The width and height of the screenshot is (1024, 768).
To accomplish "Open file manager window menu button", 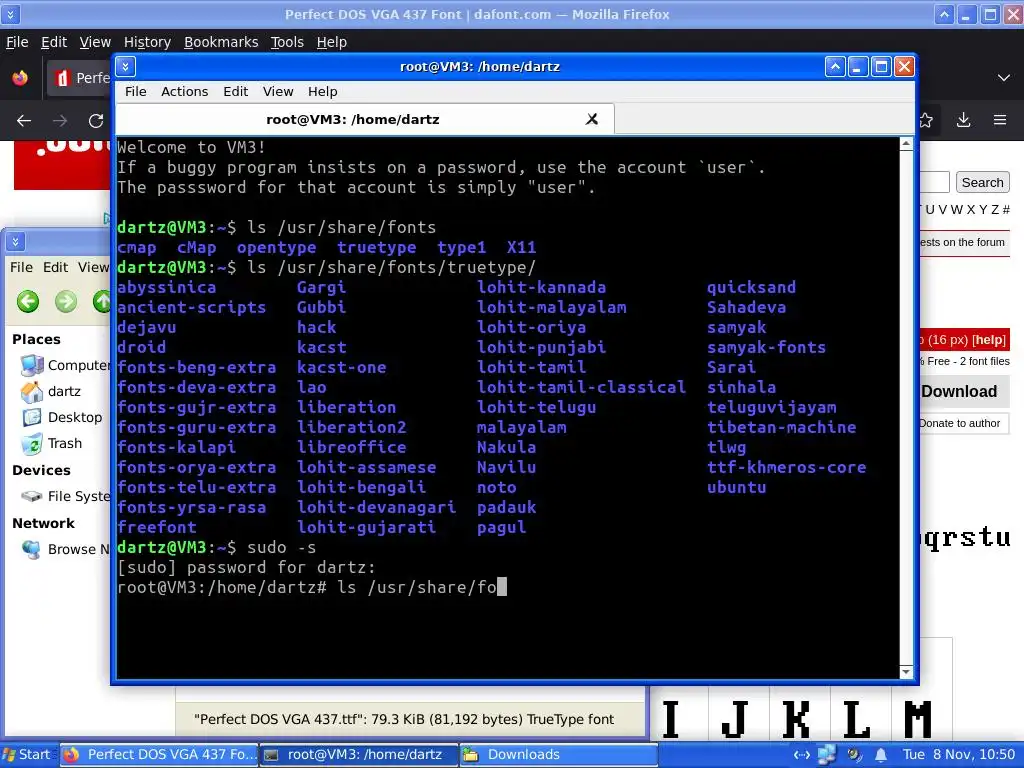I will pyautogui.click(x=15, y=242).
